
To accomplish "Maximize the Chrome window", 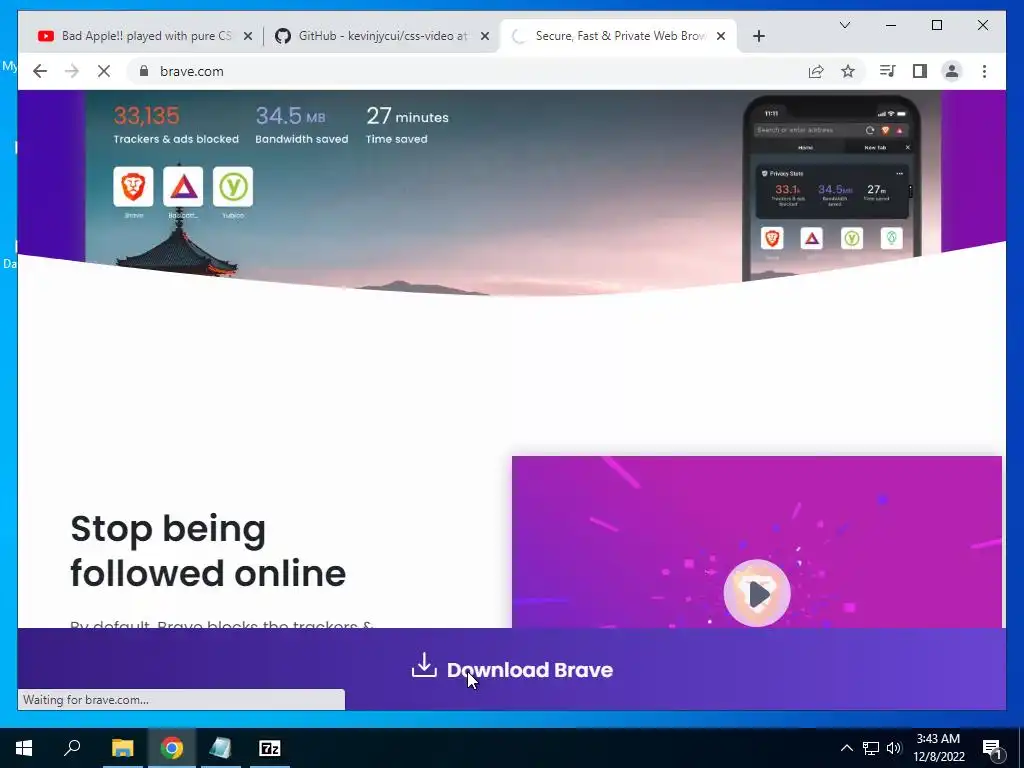I will tap(936, 25).
